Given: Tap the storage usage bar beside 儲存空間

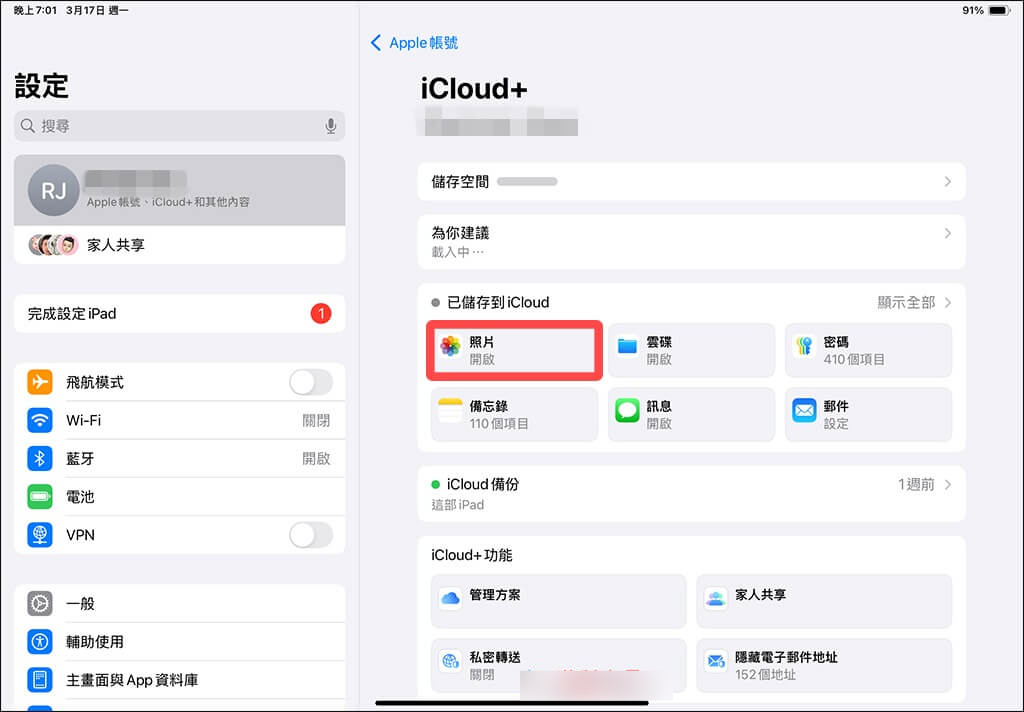Looking at the screenshot, I should click(527, 182).
